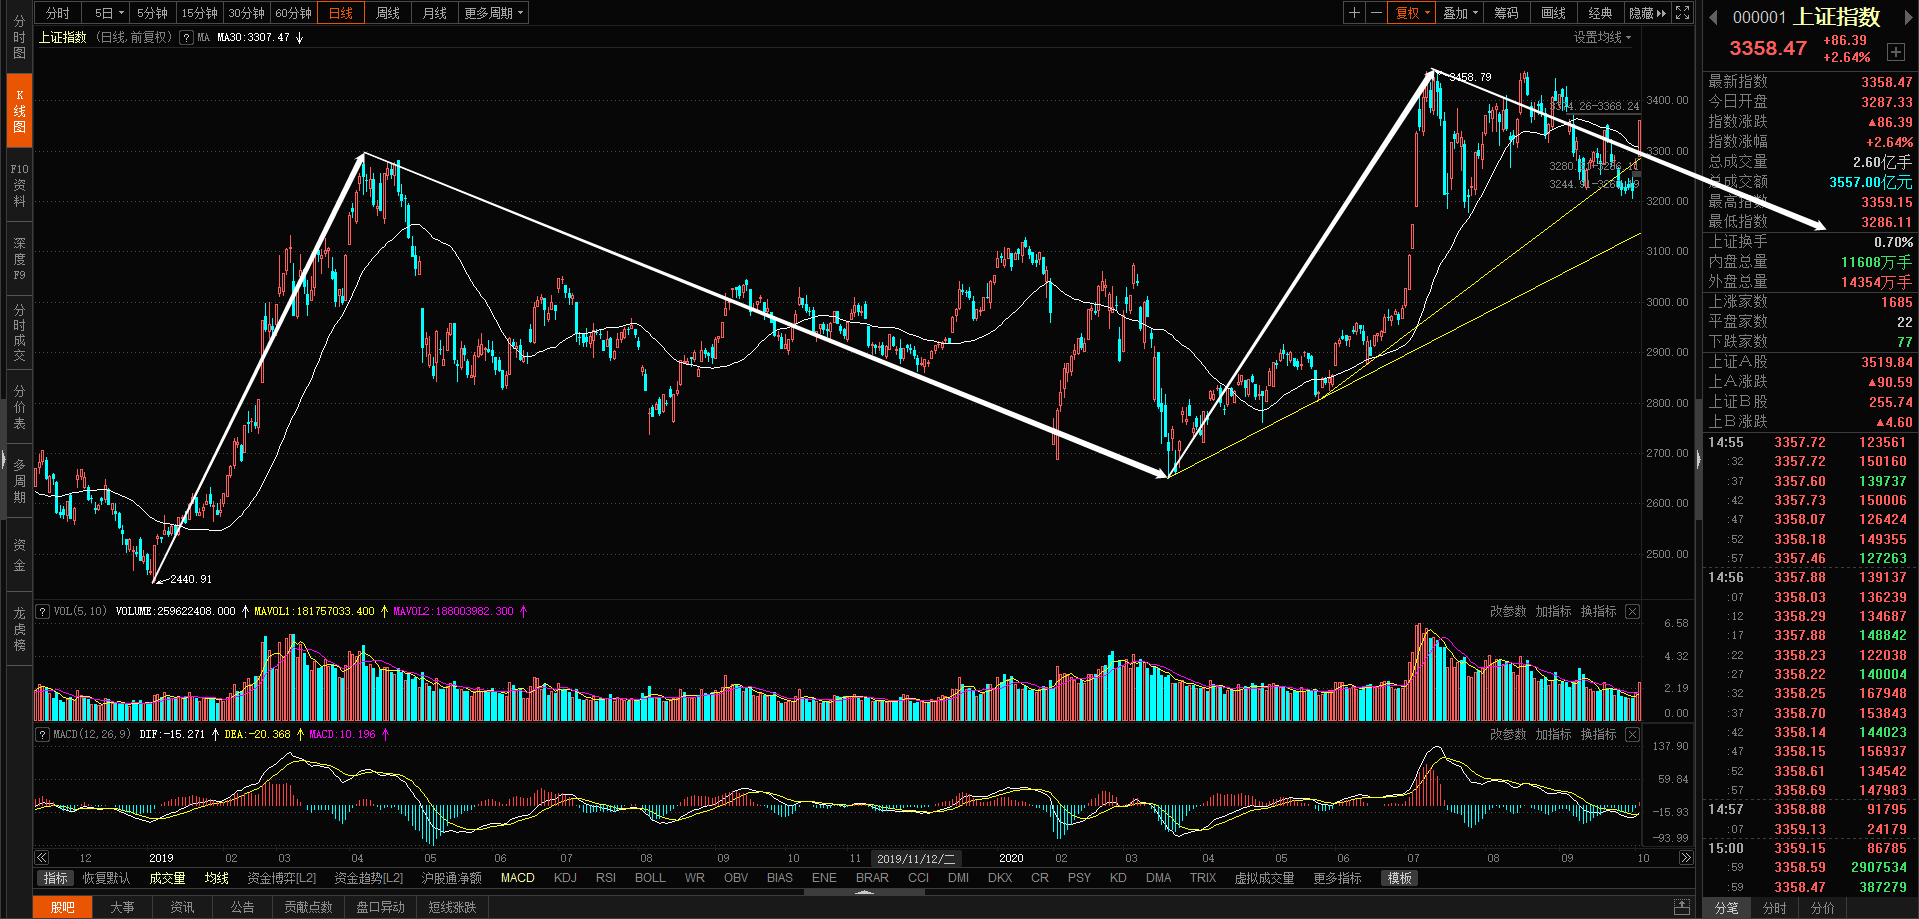Close the VOL indicator panel

[1632, 611]
